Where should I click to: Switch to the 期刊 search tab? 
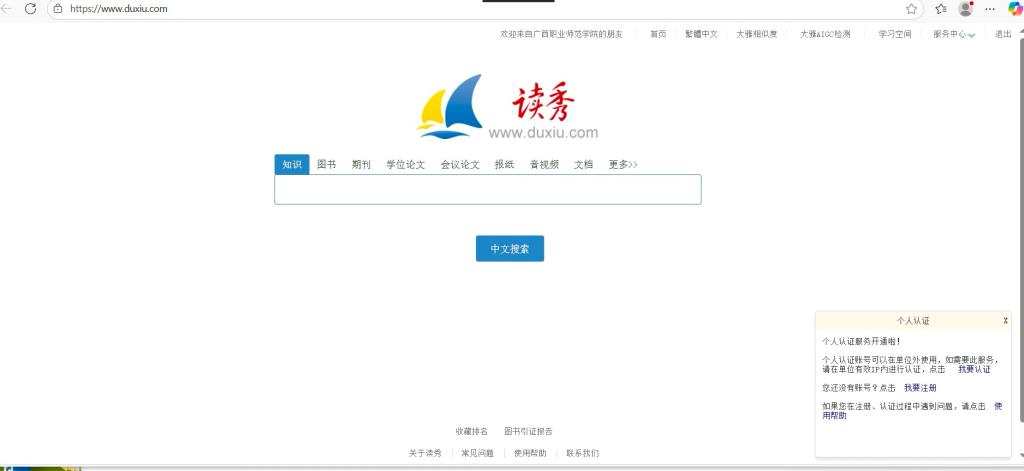point(361,165)
